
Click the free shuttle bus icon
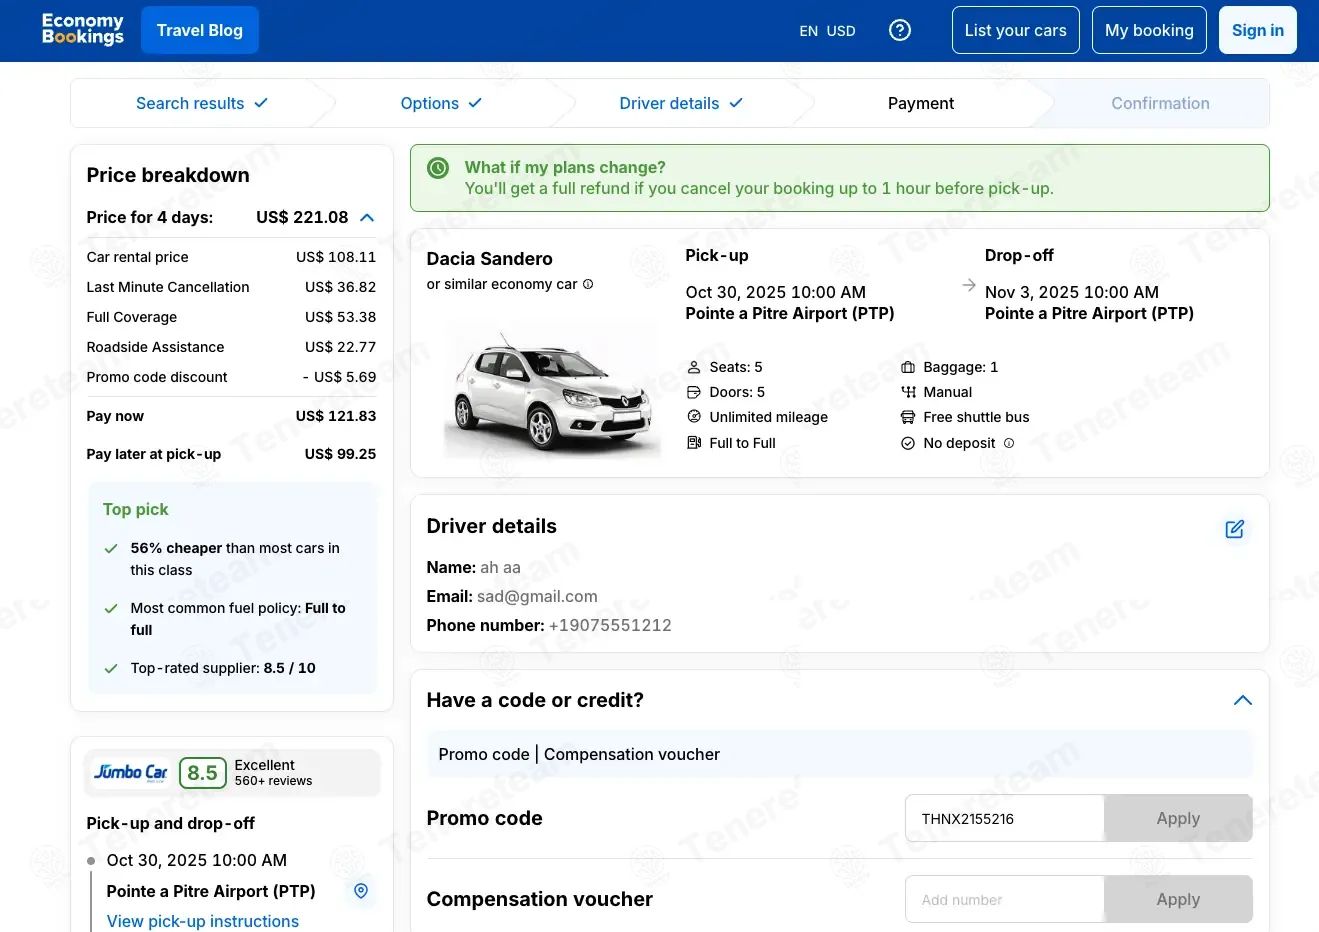(908, 417)
